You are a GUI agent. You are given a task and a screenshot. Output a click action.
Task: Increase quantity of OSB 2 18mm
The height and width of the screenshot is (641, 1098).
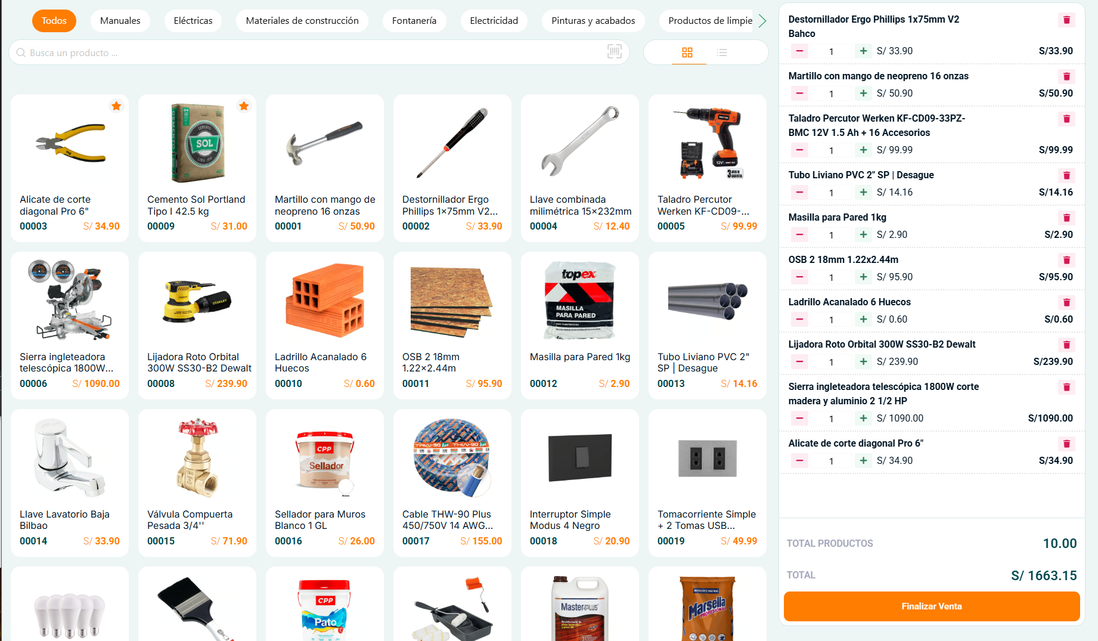(x=863, y=277)
